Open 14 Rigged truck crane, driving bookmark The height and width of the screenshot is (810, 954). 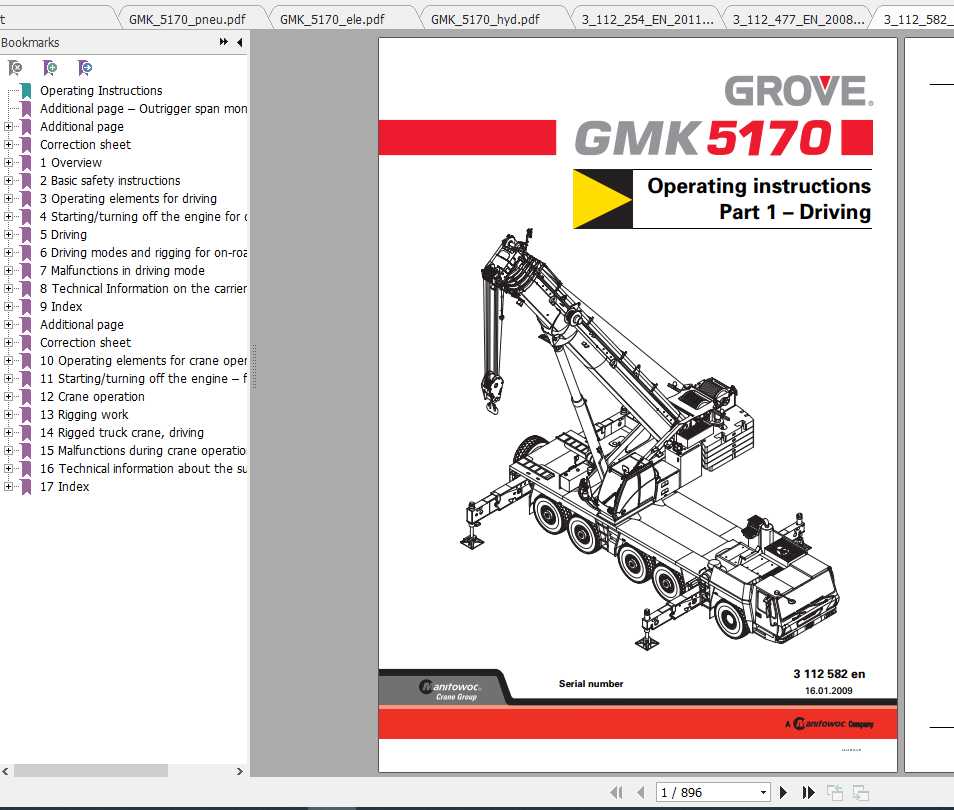coord(122,433)
